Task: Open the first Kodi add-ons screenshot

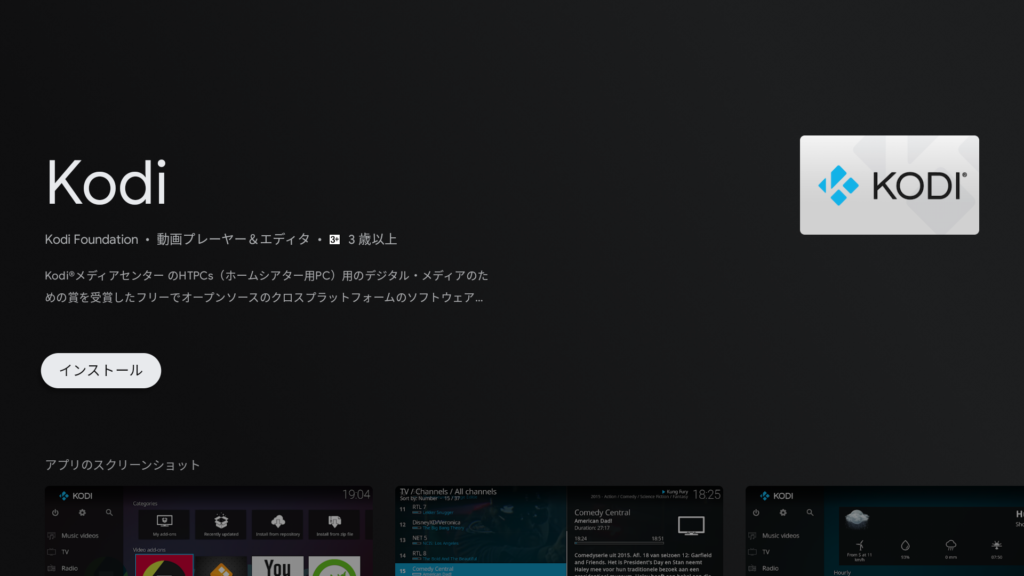Action: [209, 531]
